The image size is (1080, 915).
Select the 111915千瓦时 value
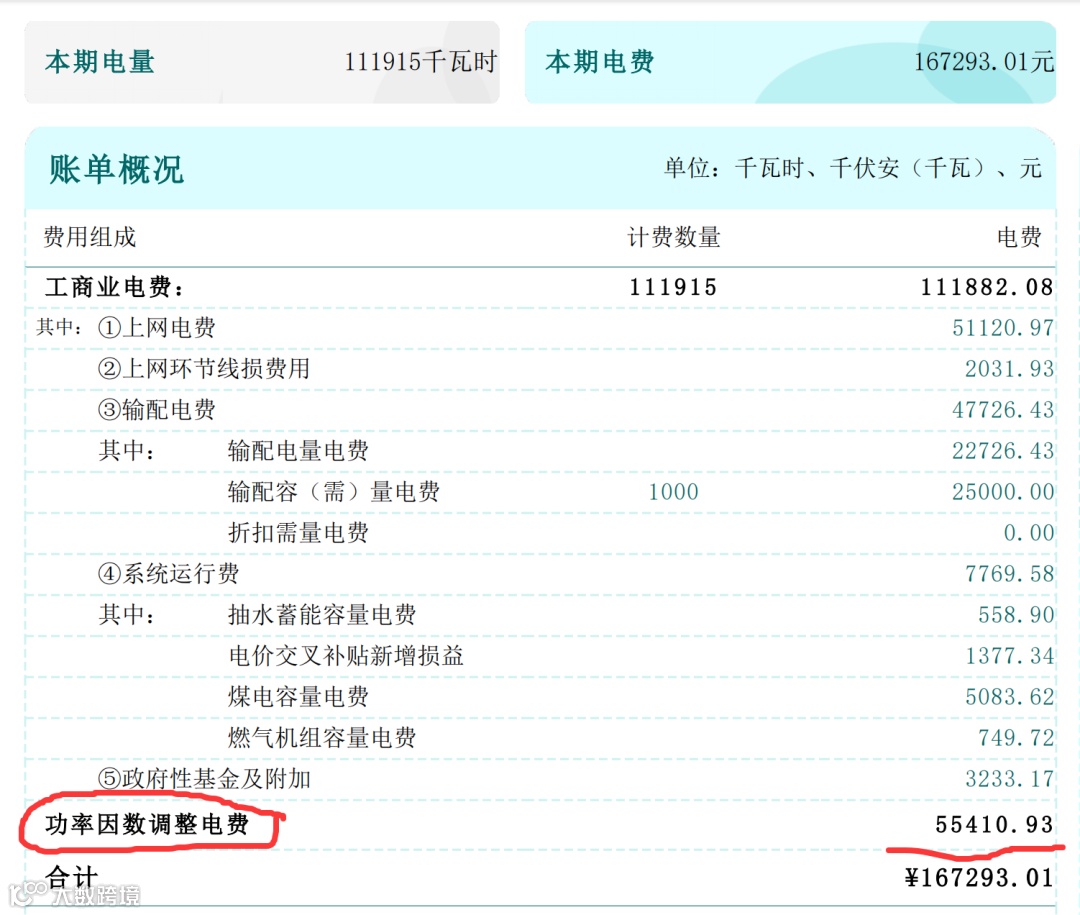(420, 62)
